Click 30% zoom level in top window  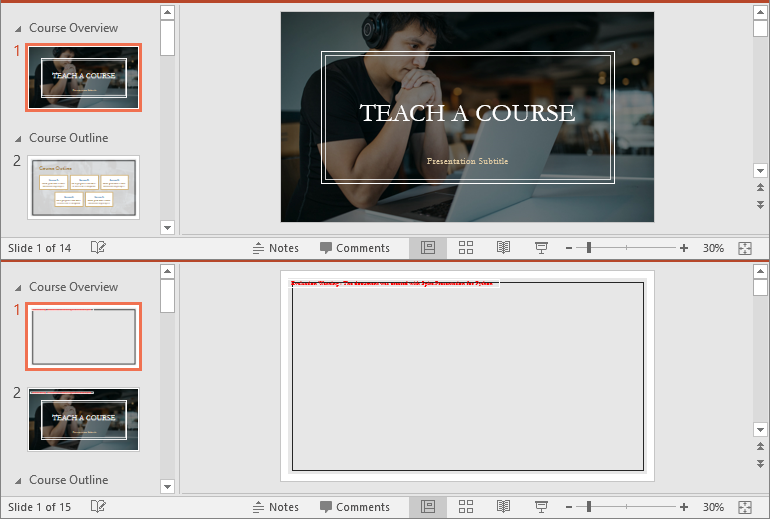click(713, 248)
